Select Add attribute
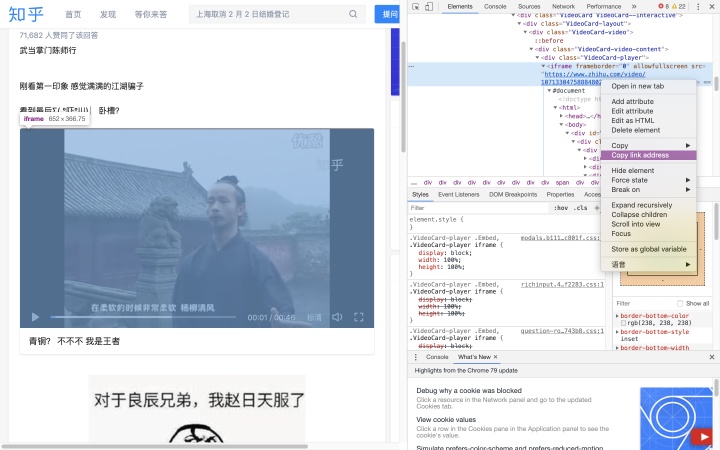The image size is (720, 450). (648, 101)
